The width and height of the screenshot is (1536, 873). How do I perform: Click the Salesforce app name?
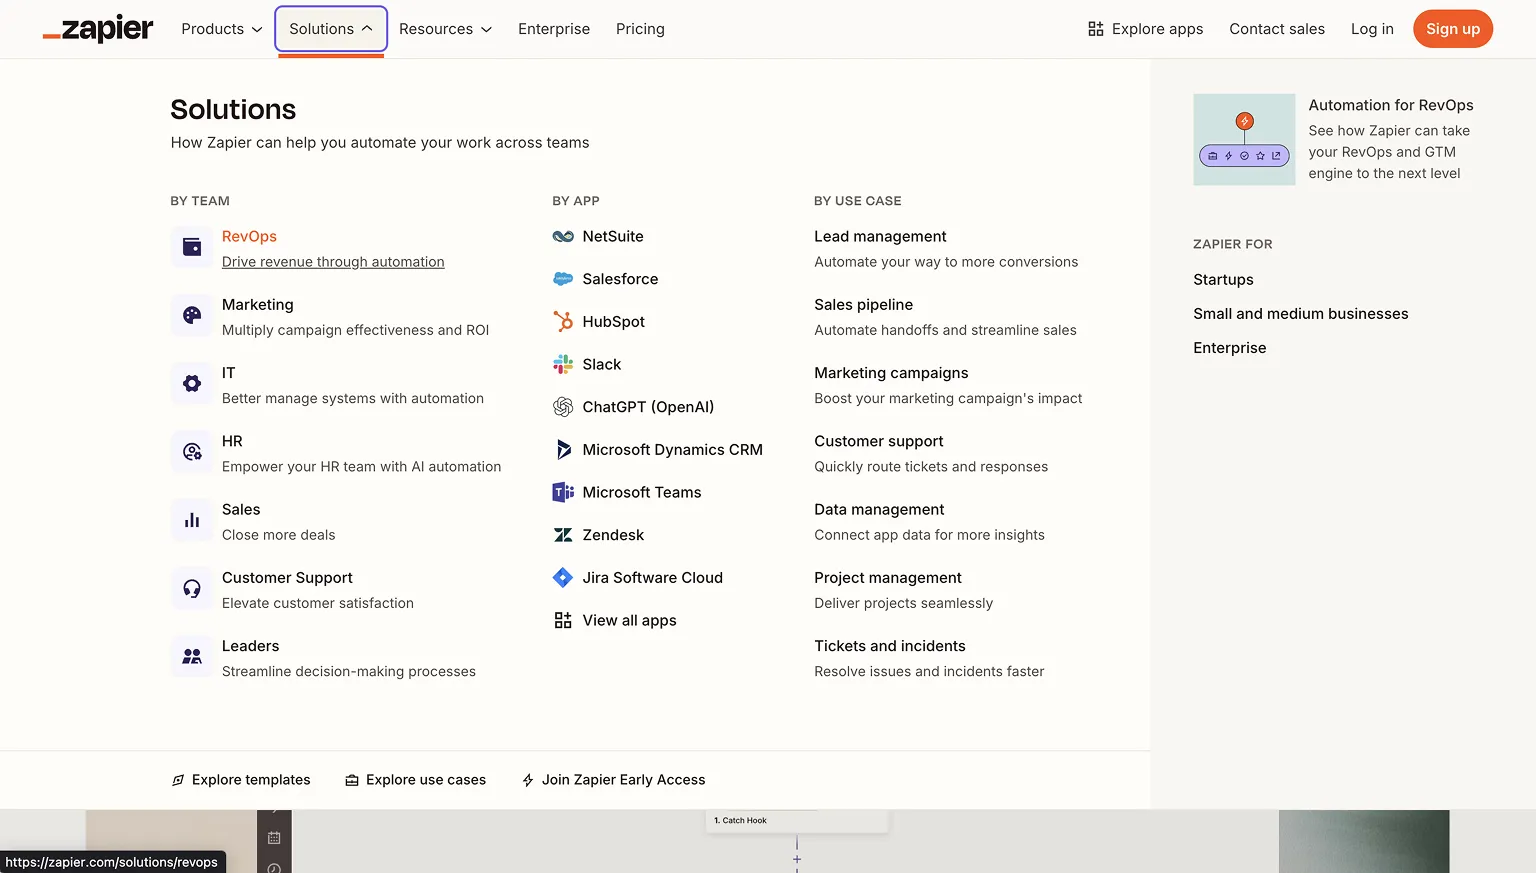click(x=620, y=279)
